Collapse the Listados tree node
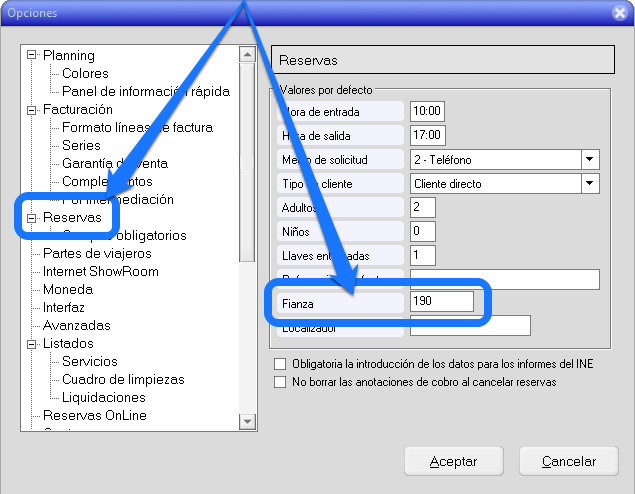635x494 pixels. pos(32,344)
